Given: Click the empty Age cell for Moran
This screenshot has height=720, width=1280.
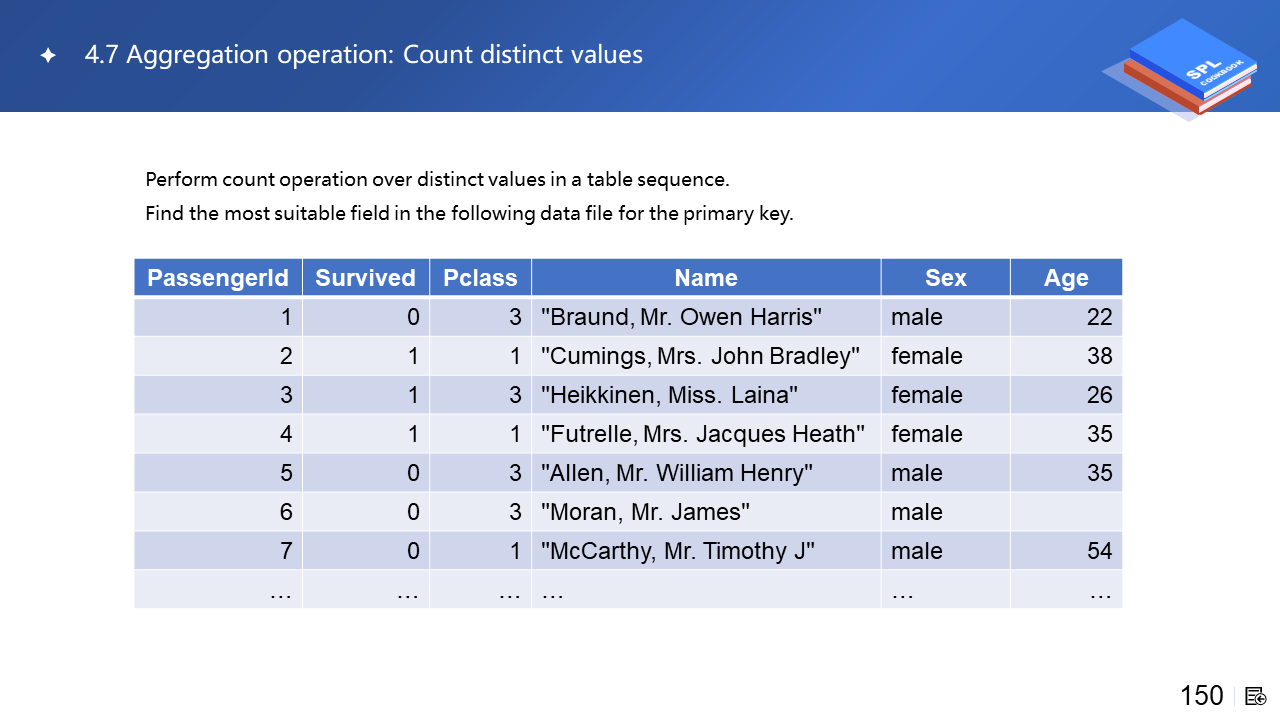Looking at the screenshot, I should (x=1066, y=512).
